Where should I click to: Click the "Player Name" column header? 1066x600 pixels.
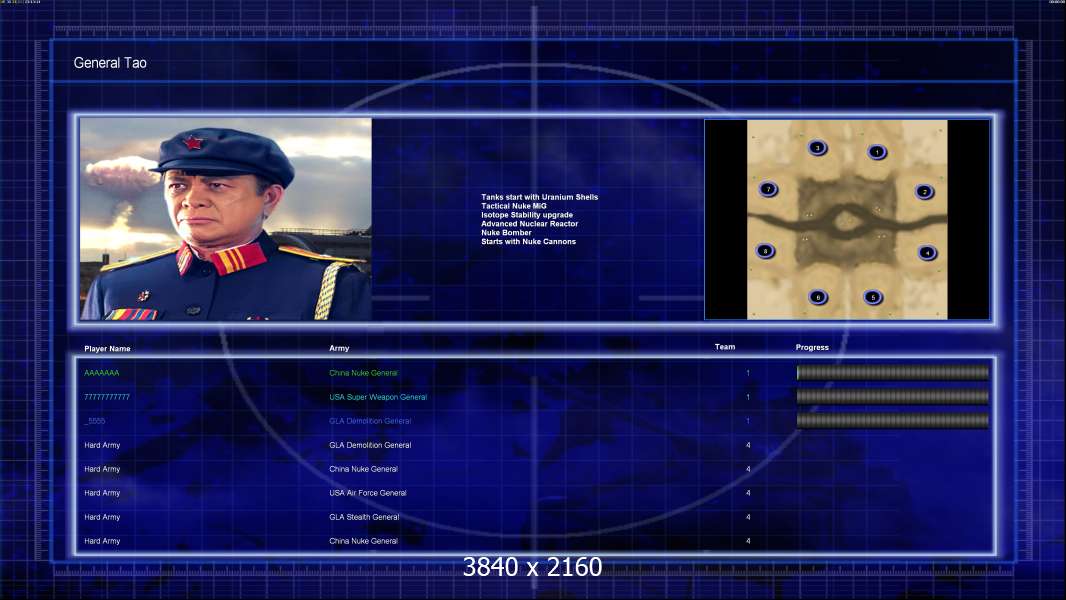point(107,349)
